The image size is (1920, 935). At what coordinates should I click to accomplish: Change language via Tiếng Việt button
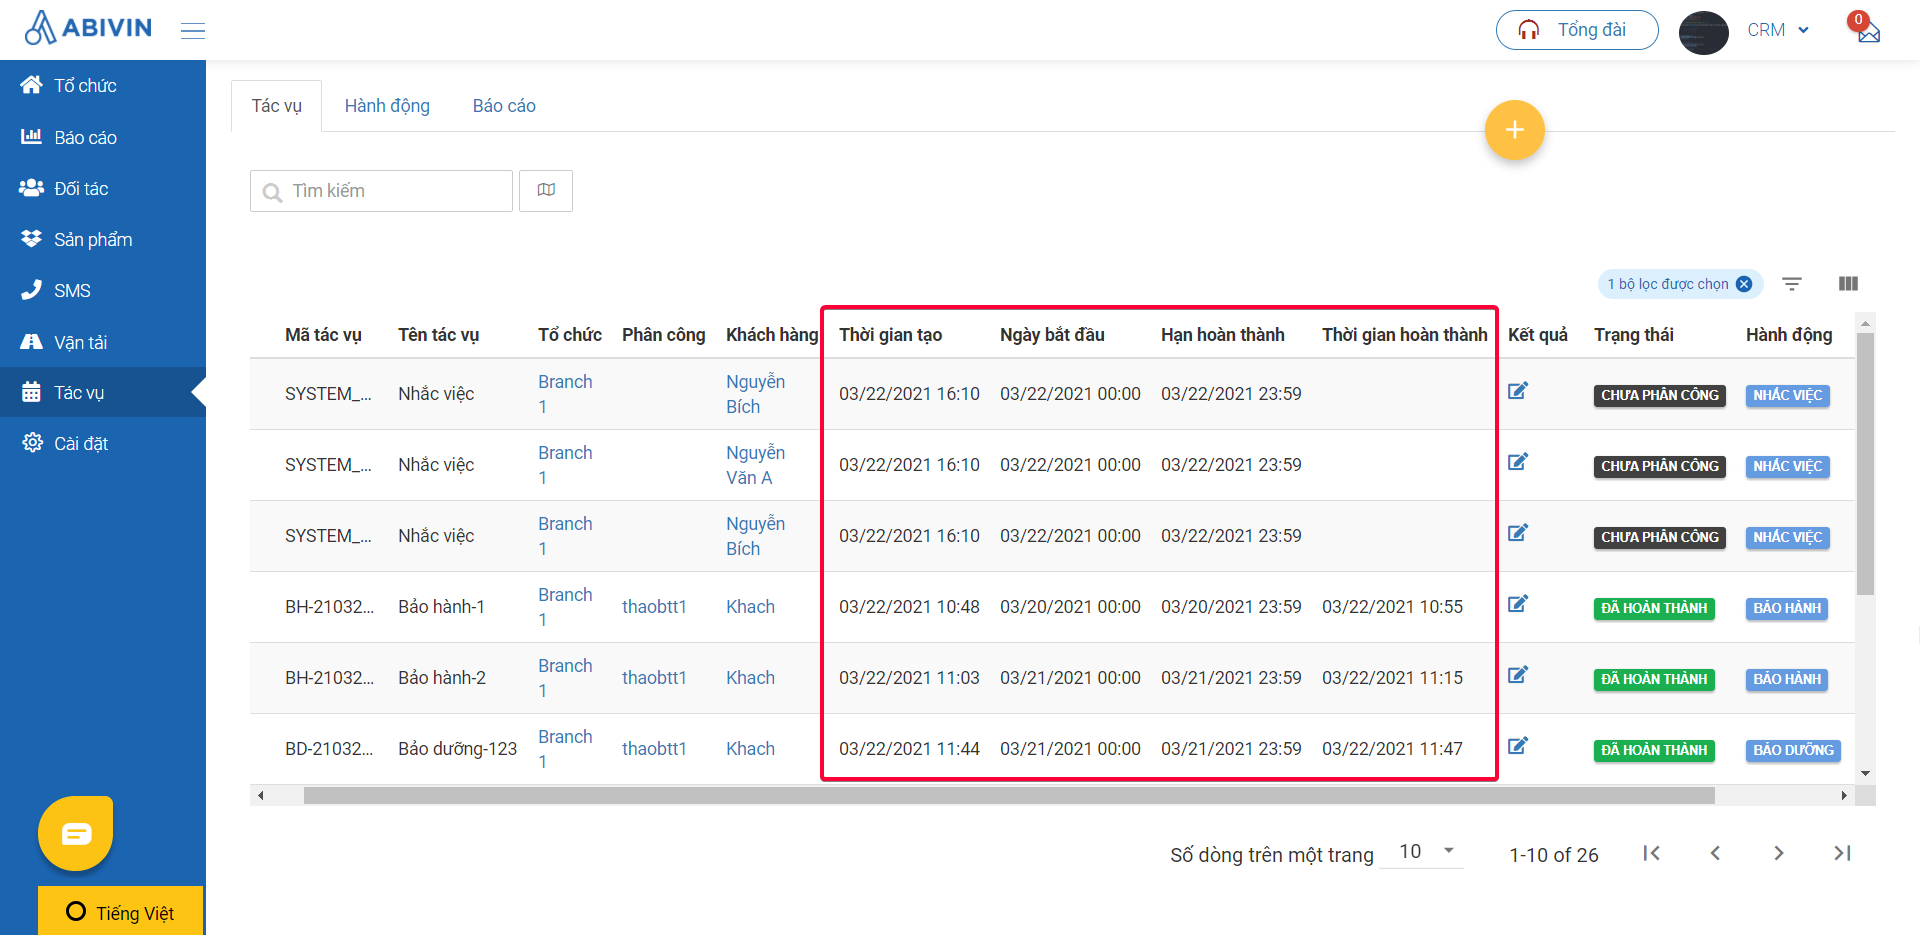(x=120, y=911)
